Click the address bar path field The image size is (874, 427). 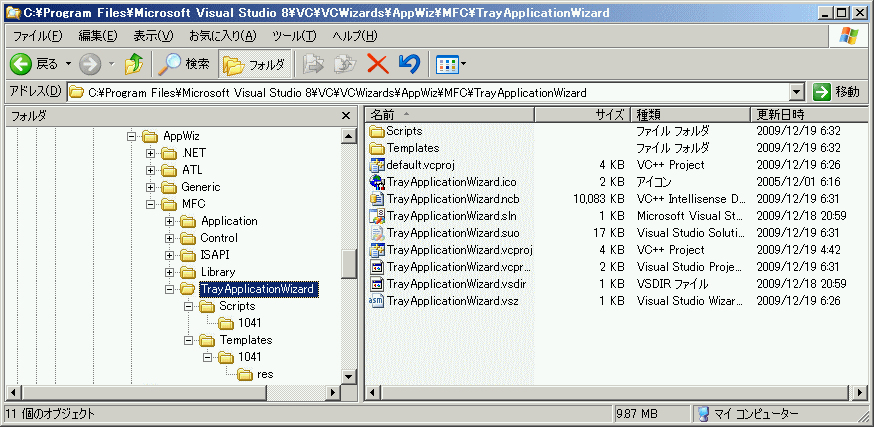click(429, 92)
